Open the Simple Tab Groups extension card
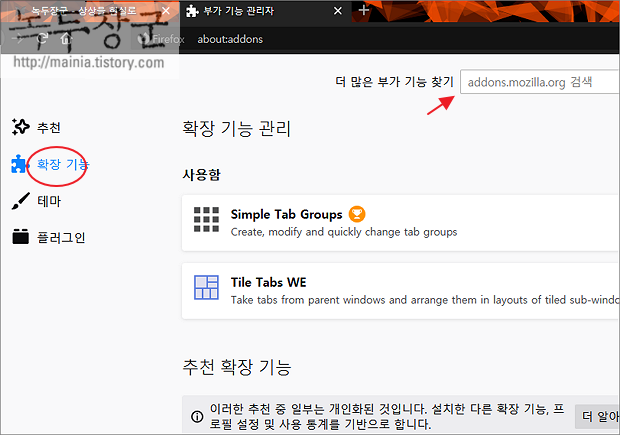 pos(401,223)
